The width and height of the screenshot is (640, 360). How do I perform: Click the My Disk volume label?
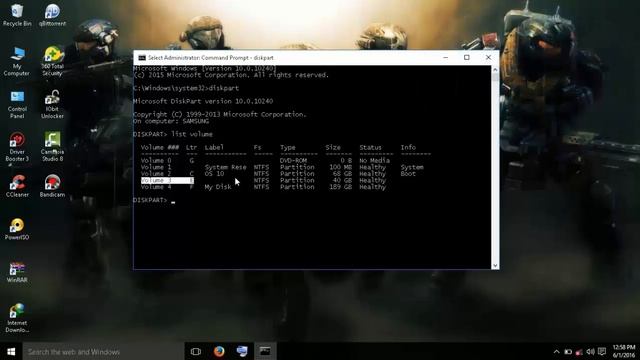pyautogui.click(x=218, y=187)
